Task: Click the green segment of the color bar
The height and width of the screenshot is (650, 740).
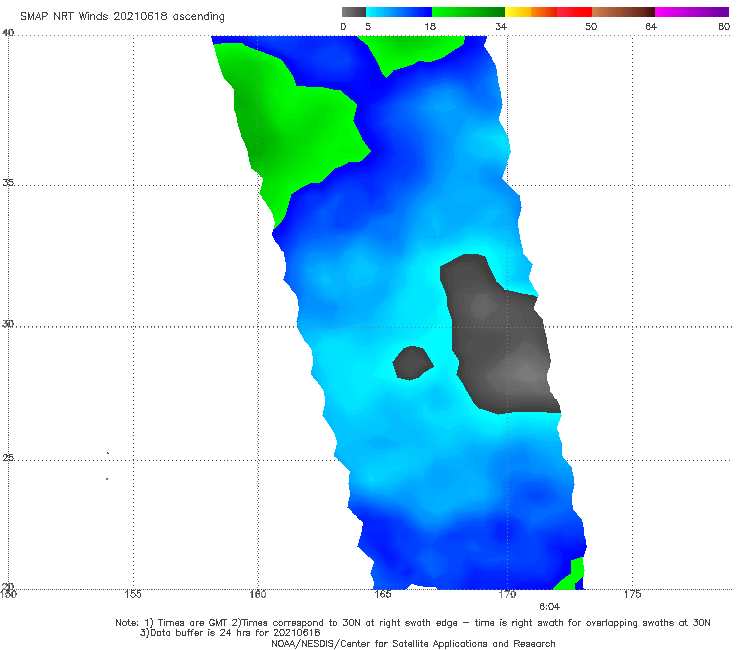Action: point(468,12)
